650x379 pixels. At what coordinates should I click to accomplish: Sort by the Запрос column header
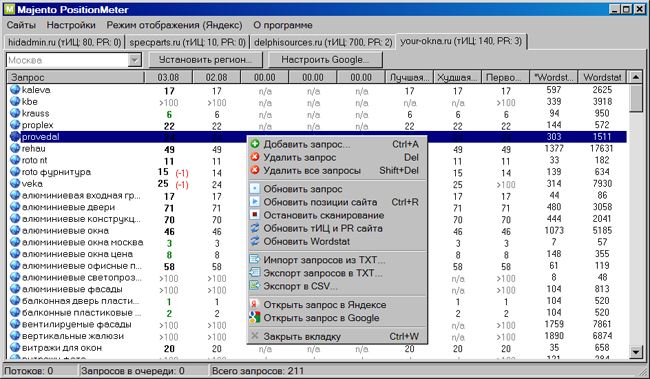[75, 77]
